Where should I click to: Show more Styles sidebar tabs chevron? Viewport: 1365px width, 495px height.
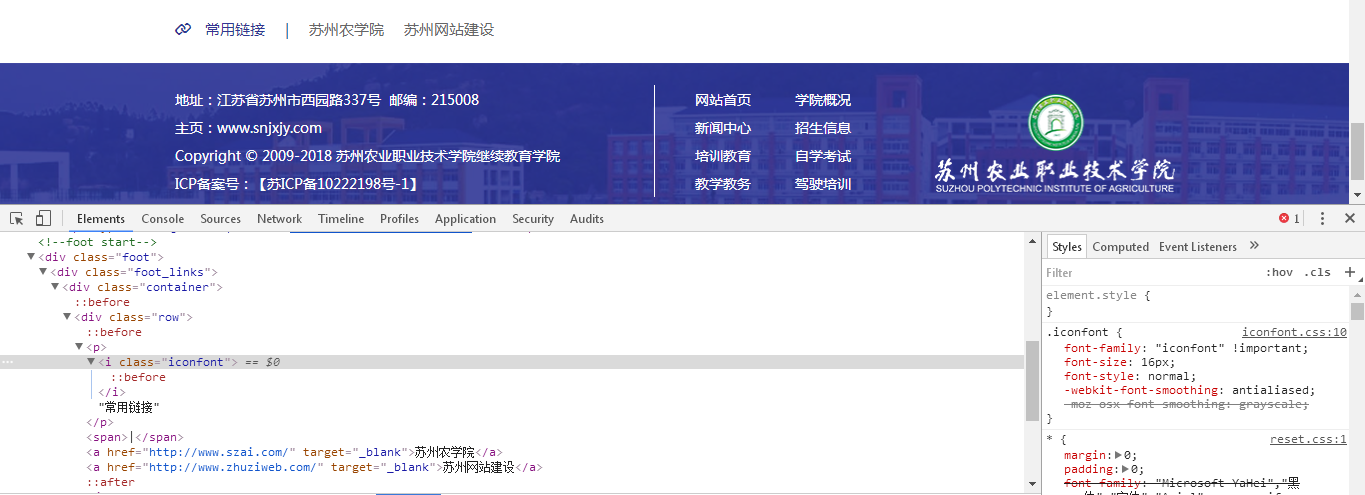click(x=1254, y=246)
